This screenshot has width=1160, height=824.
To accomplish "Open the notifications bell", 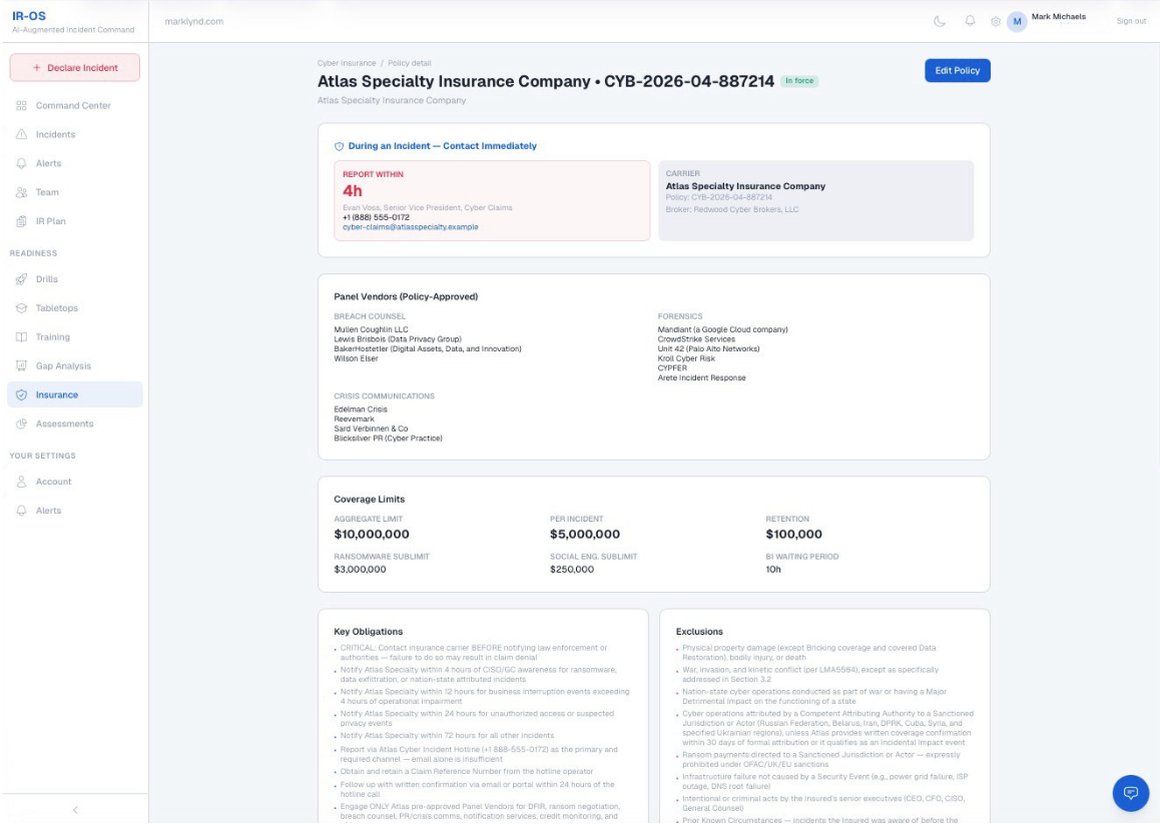I will click(968, 20).
